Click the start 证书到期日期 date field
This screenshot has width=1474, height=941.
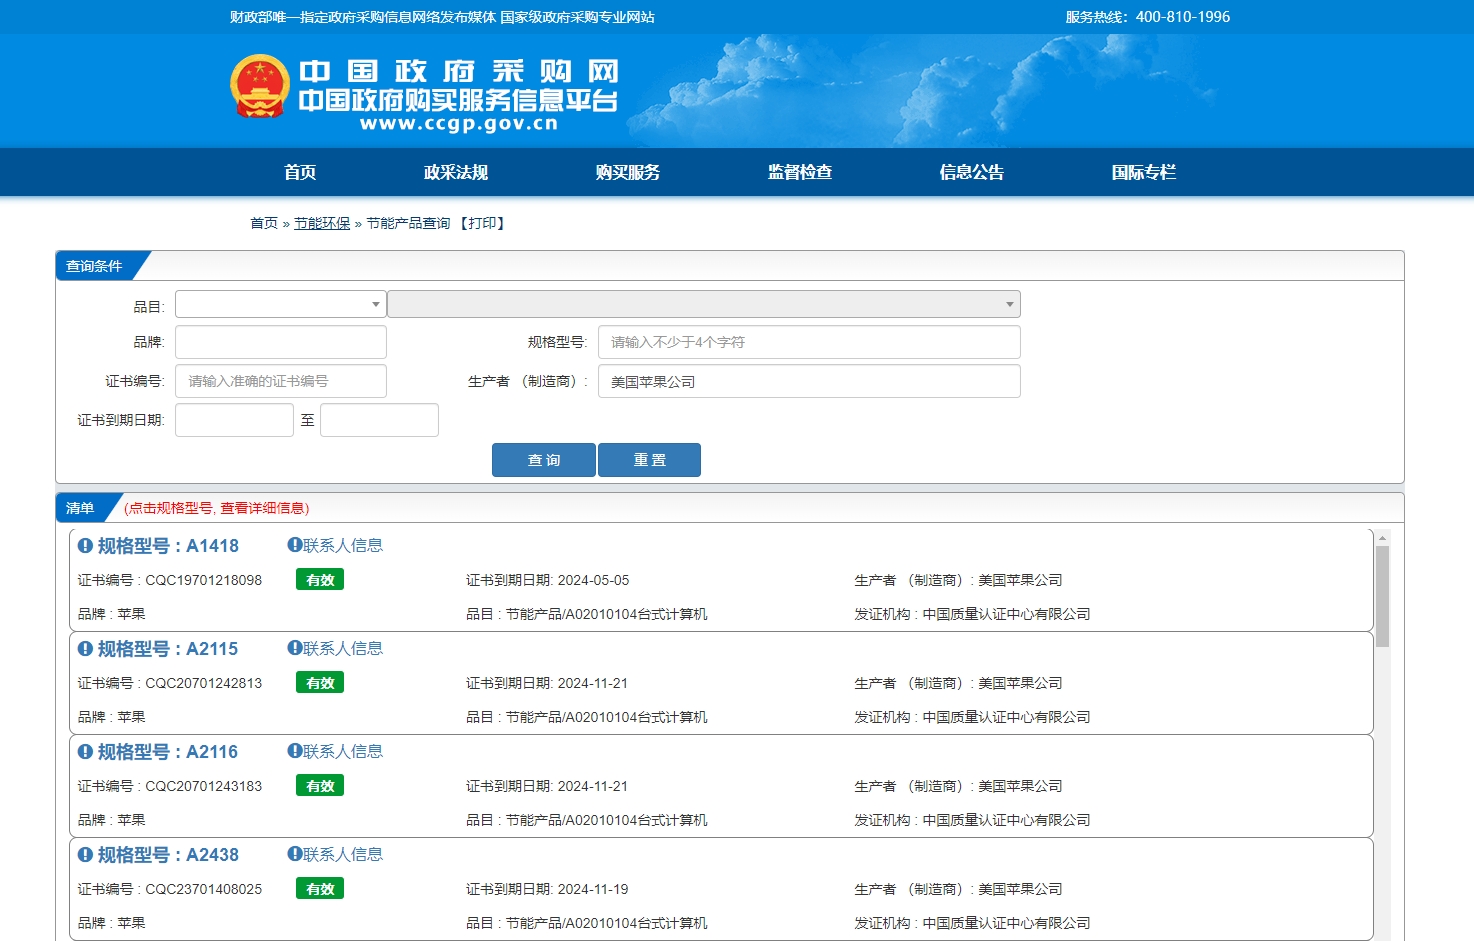click(234, 420)
